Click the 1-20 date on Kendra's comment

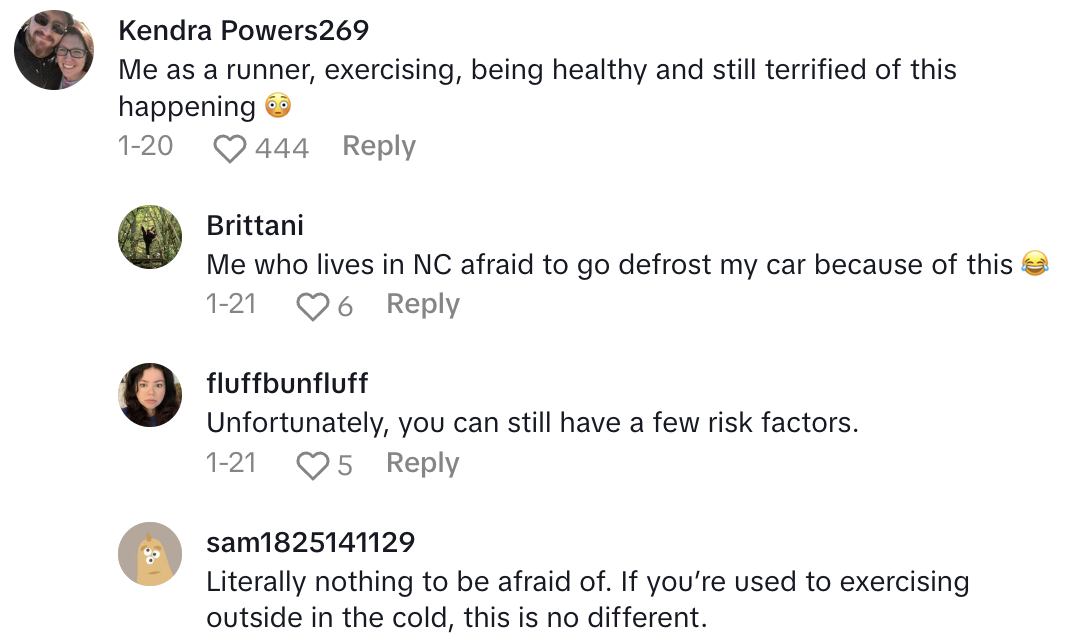pyautogui.click(x=145, y=146)
